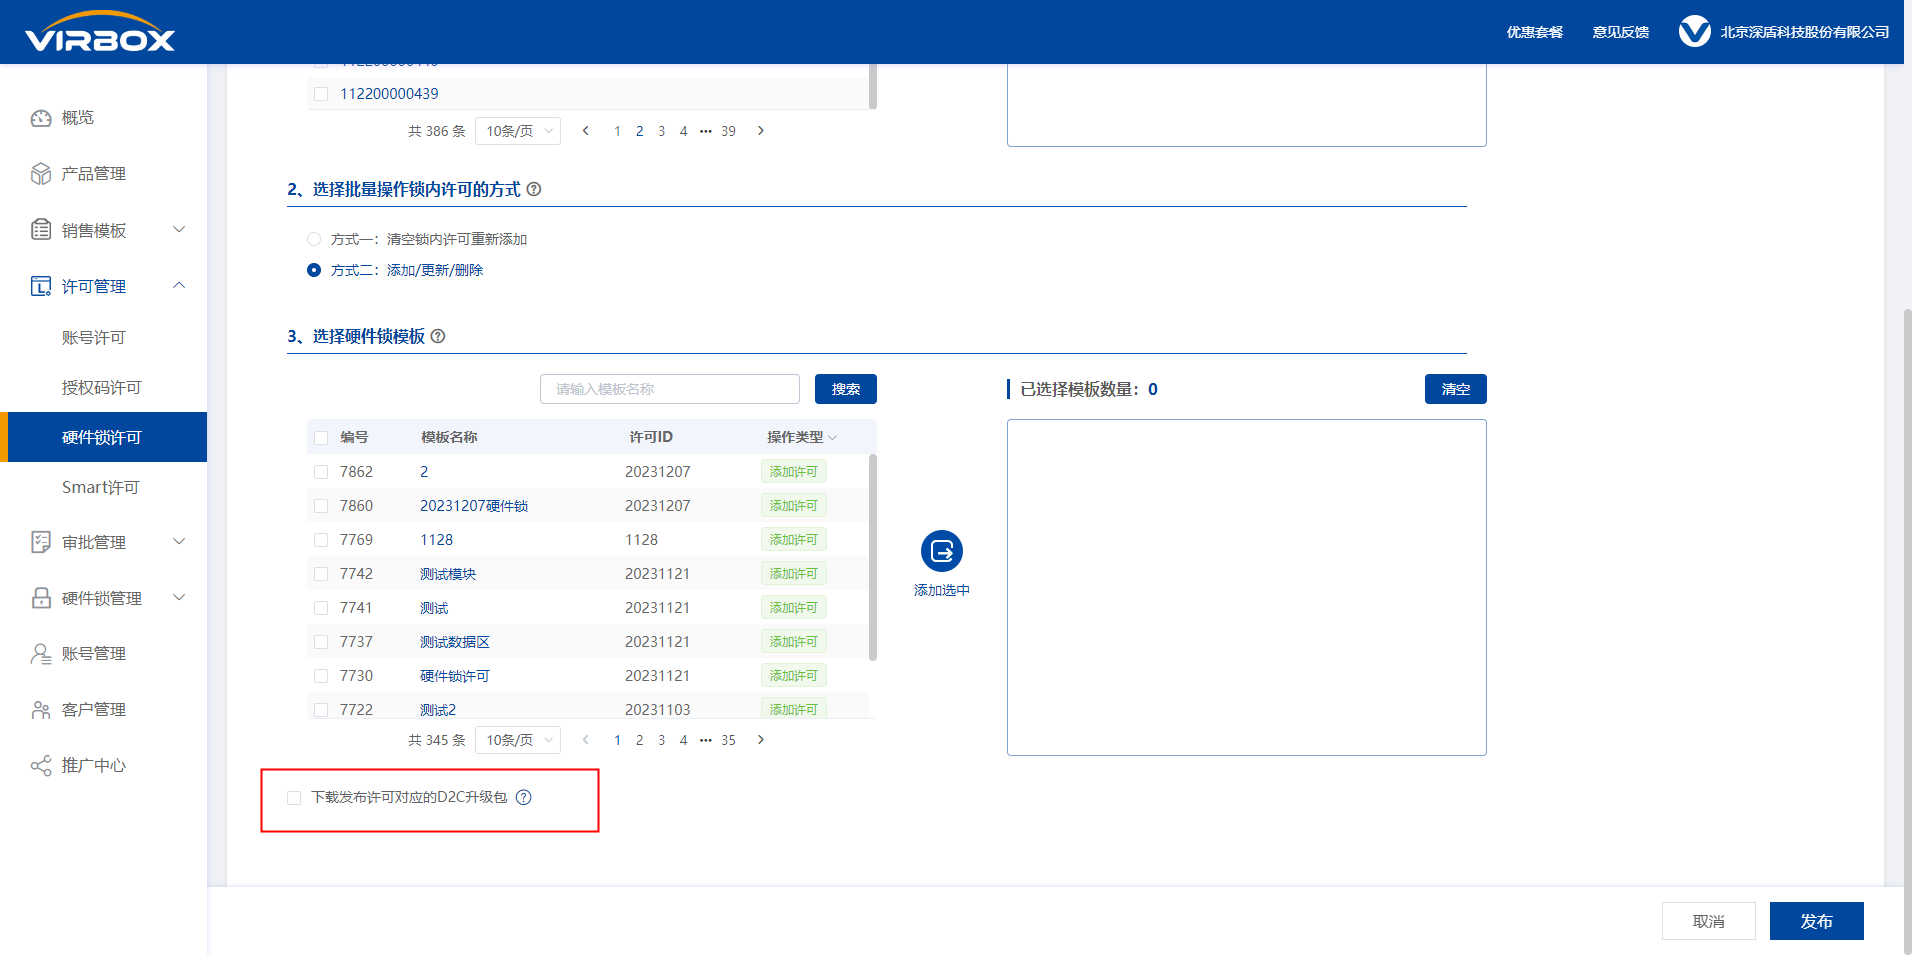Click the 取消 button
The width and height of the screenshot is (1912, 955).
1709,921
